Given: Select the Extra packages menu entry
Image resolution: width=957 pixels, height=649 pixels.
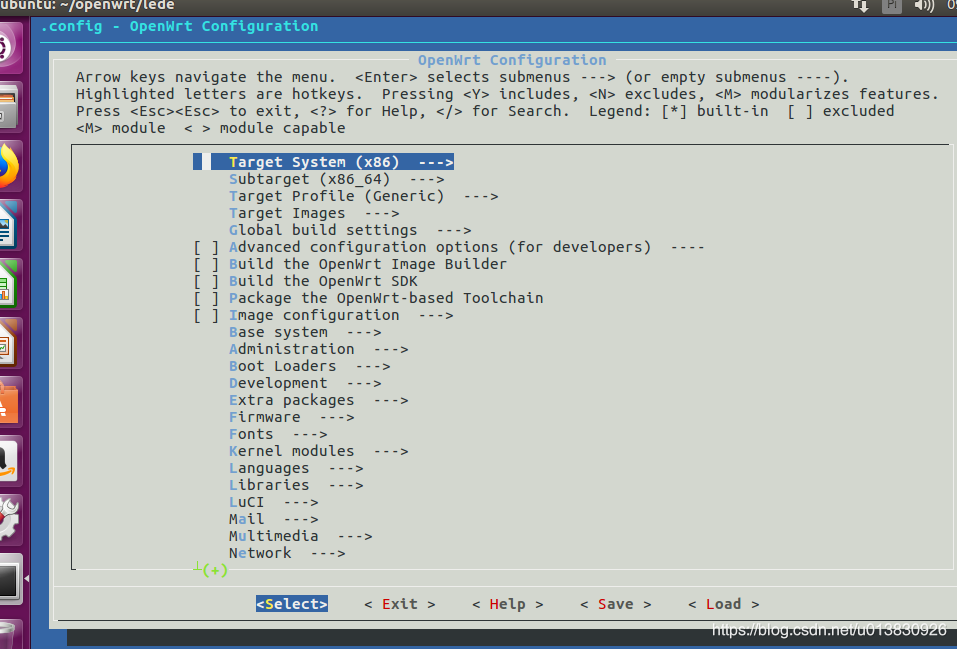Looking at the screenshot, I should [319, 401].
